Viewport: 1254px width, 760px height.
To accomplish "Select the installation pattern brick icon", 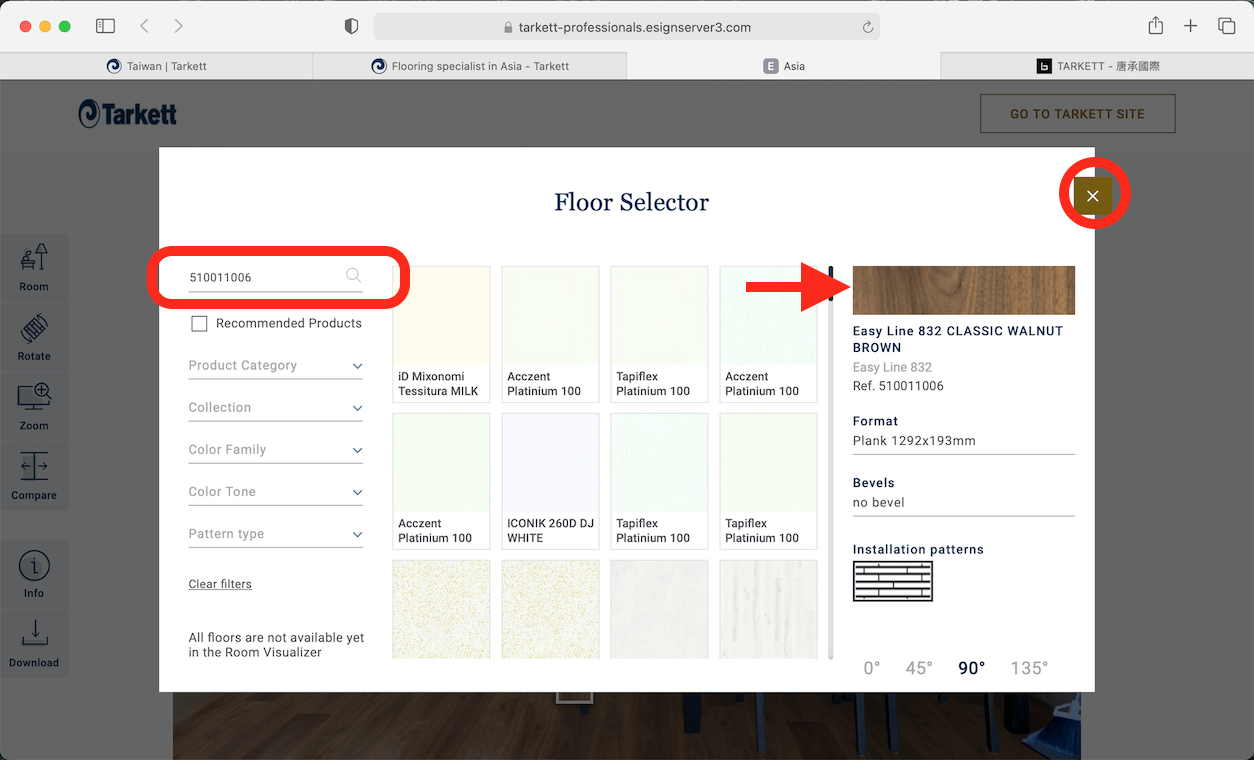I will point(893,581).
